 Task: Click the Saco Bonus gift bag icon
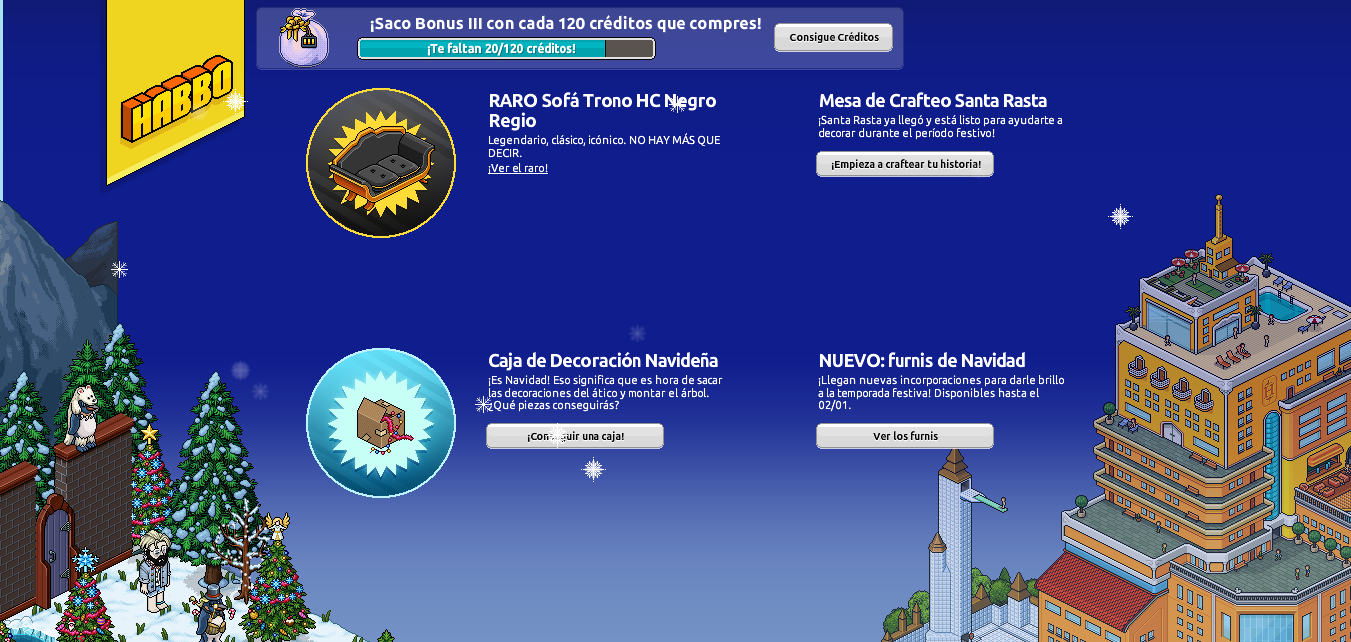302,40
